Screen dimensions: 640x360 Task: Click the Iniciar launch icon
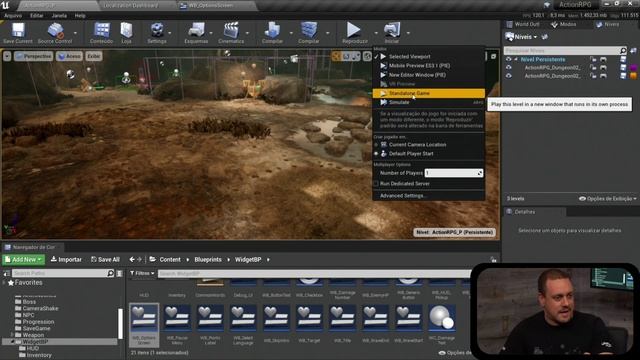(x=392, y=33)
